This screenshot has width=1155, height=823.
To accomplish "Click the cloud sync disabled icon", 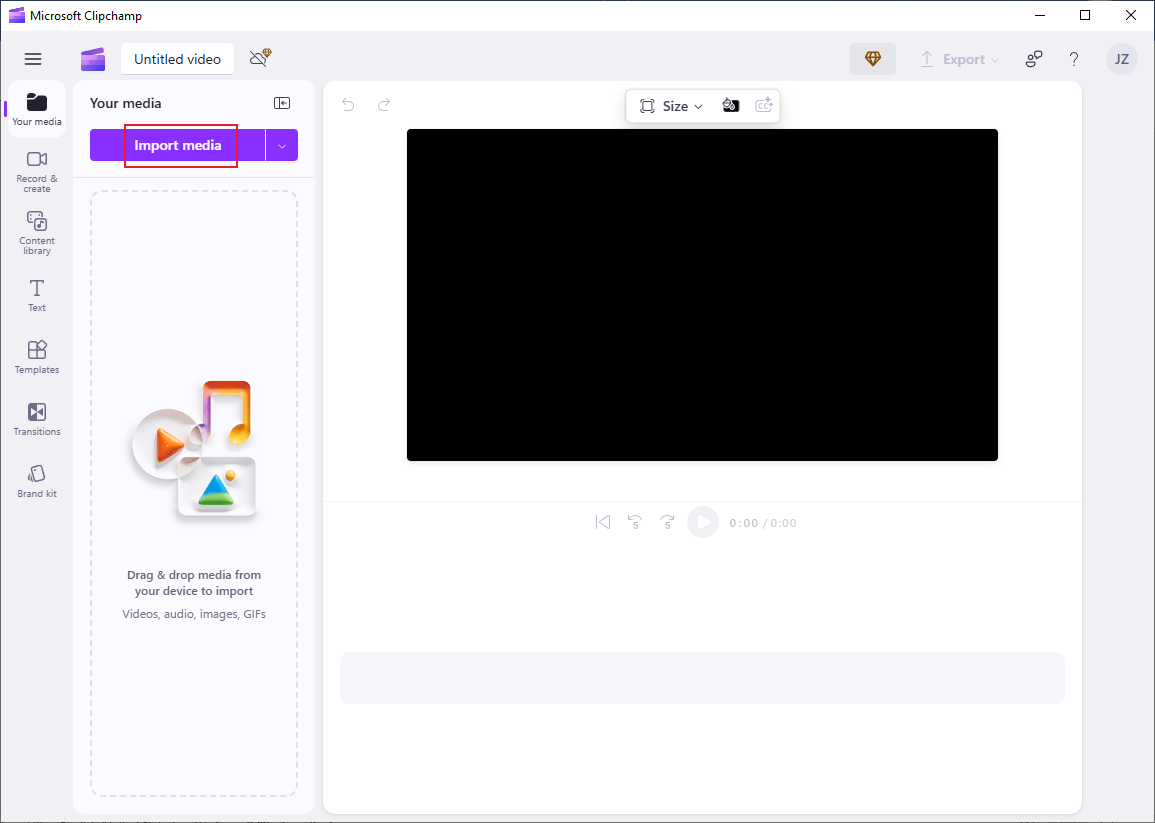I will (260, 58).
